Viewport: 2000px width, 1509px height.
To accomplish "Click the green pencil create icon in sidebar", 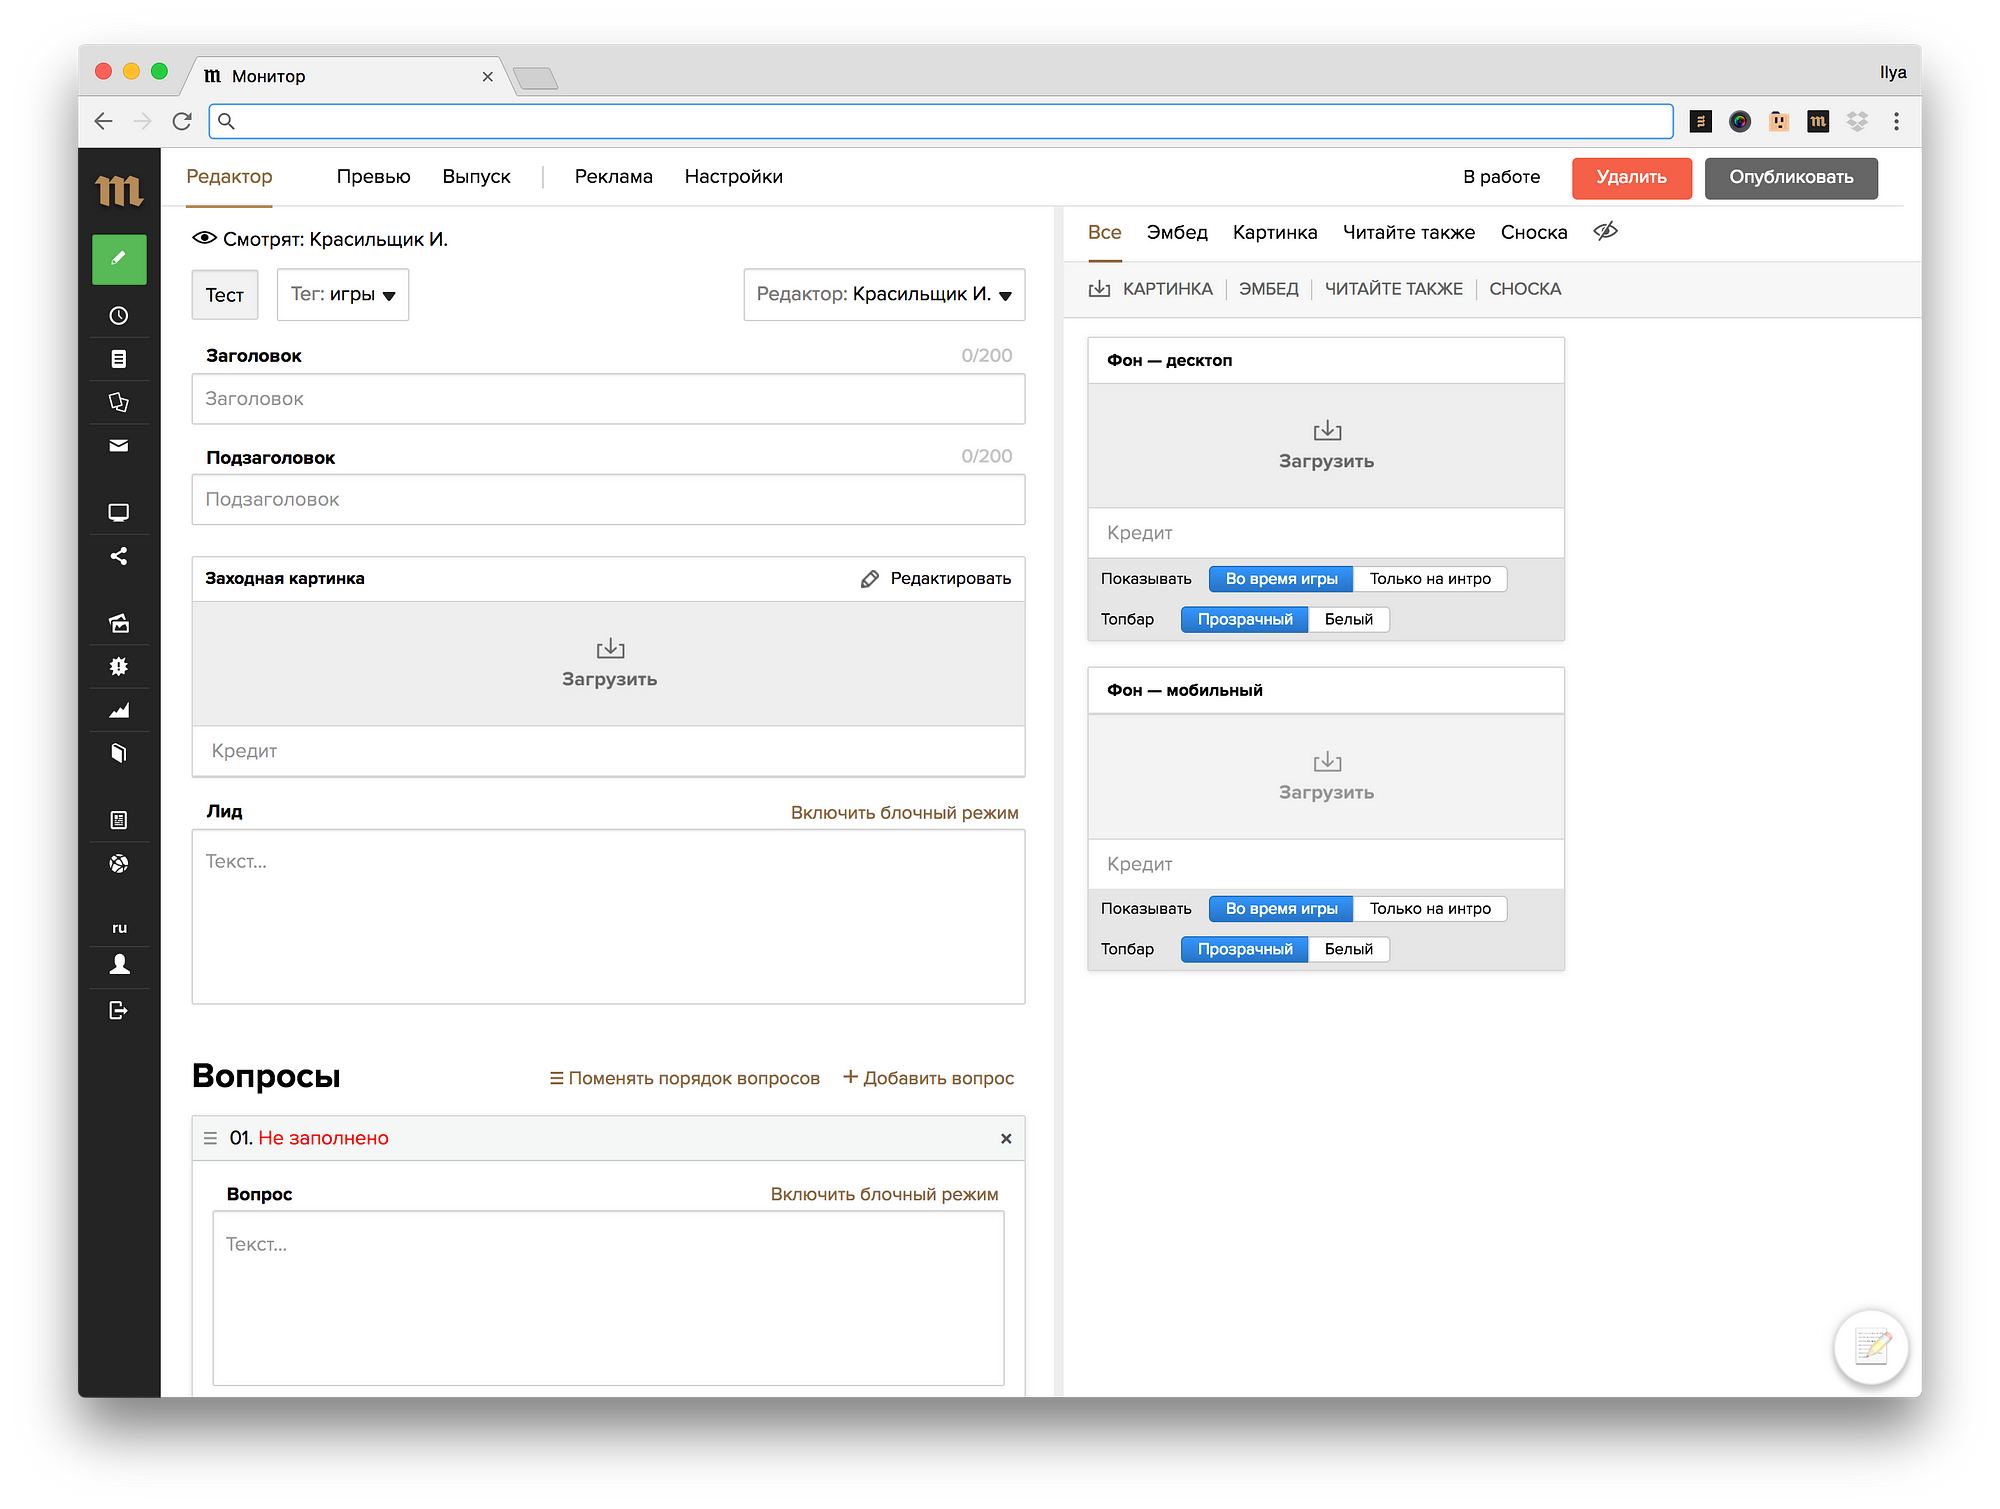I will point(119,260).
